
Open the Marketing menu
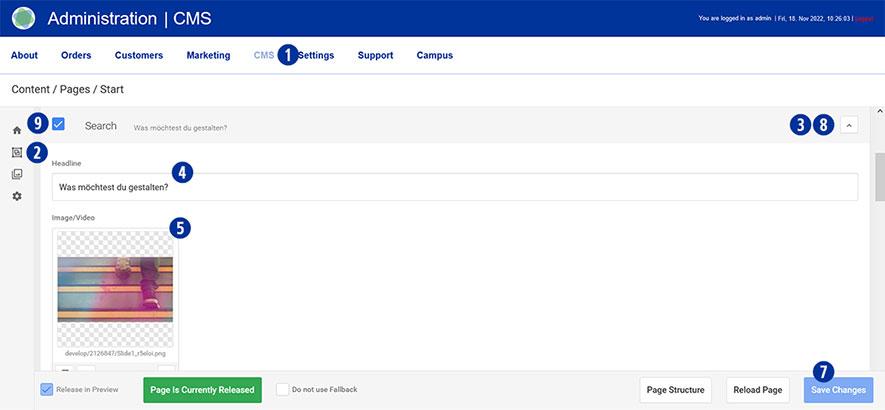click(208, 55)
